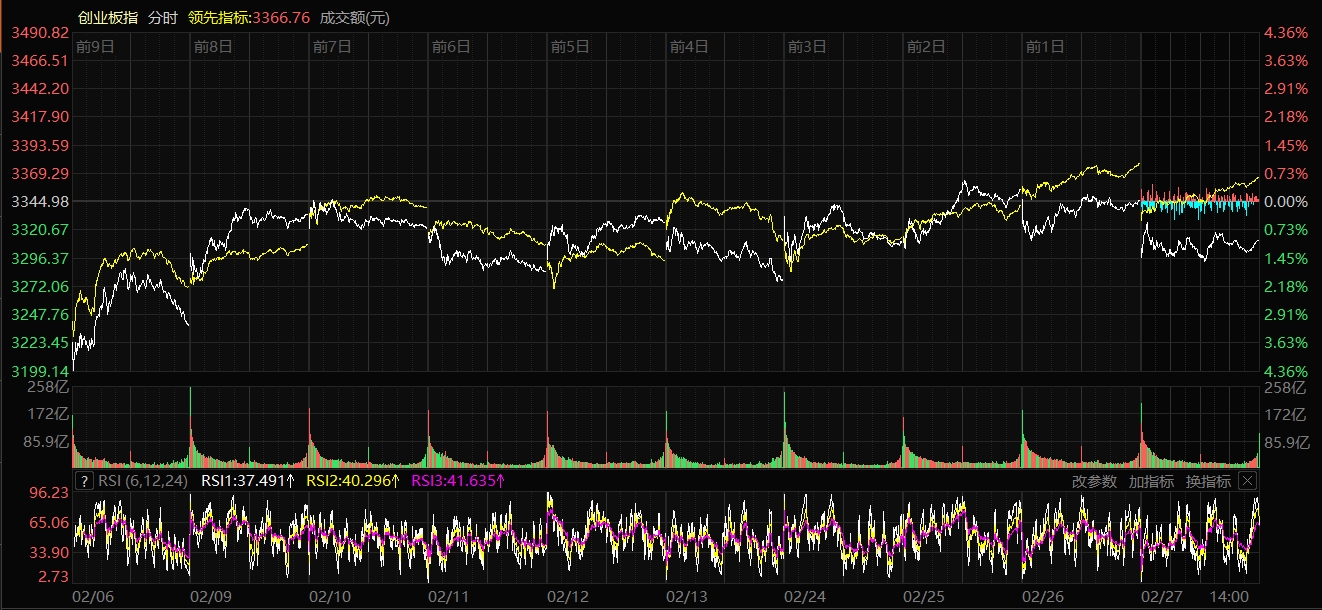Toggle the yellow RSI2 line value
The image size is (1322, 610).
(x=352, y=481)
